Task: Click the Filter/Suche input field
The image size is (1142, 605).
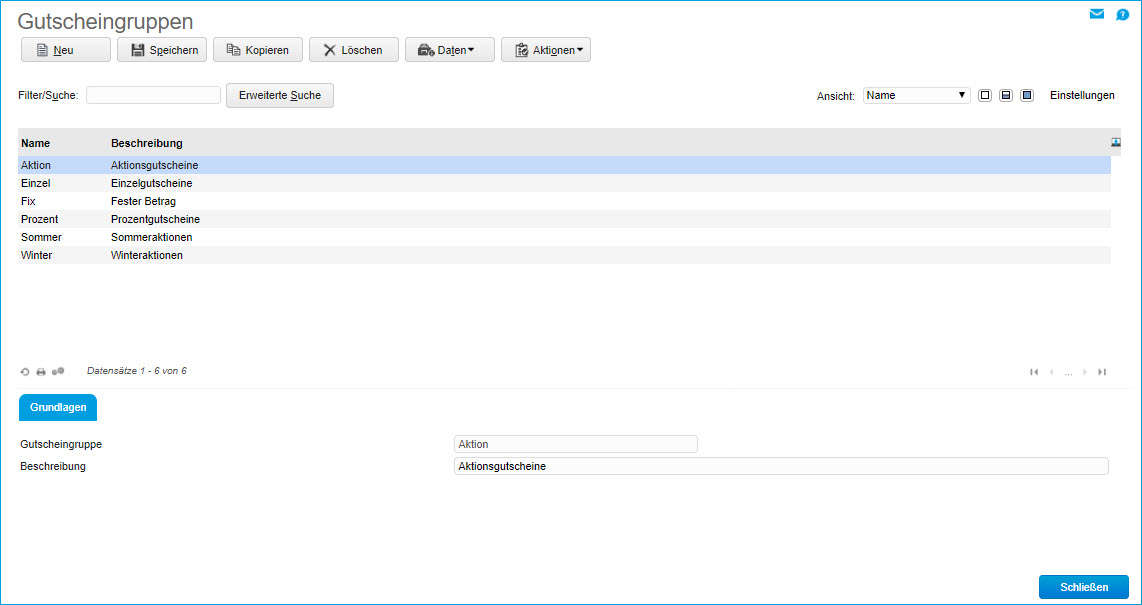Action: click(x=153, y=95)
